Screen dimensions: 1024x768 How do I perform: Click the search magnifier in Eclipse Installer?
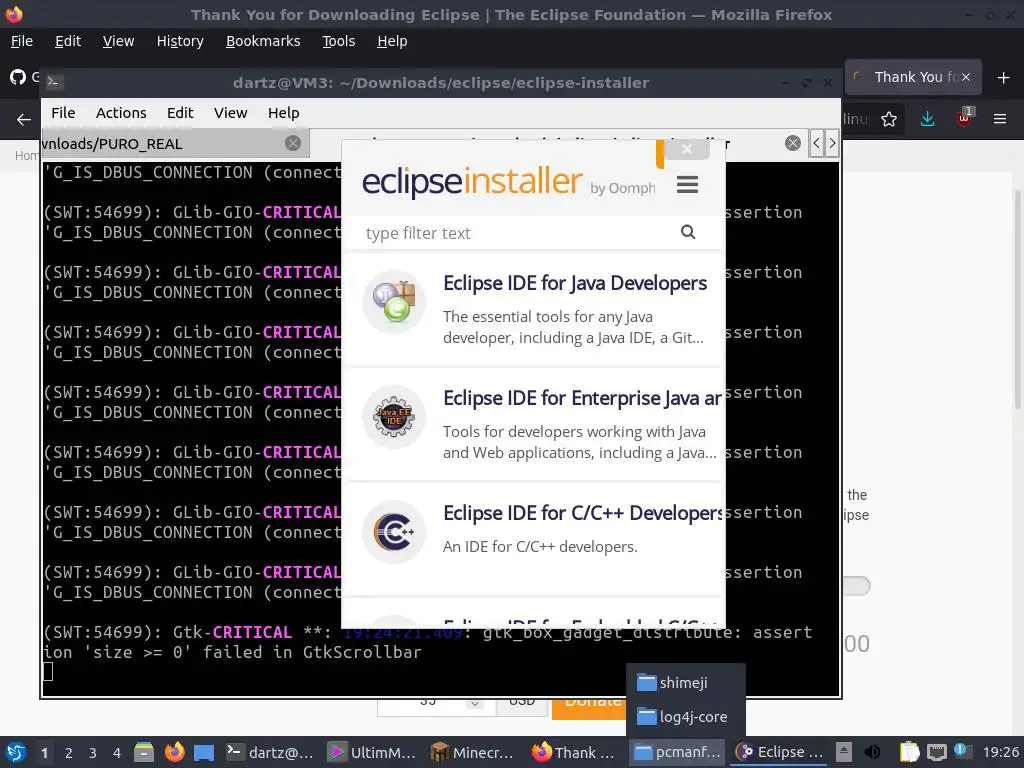[688, 232]
